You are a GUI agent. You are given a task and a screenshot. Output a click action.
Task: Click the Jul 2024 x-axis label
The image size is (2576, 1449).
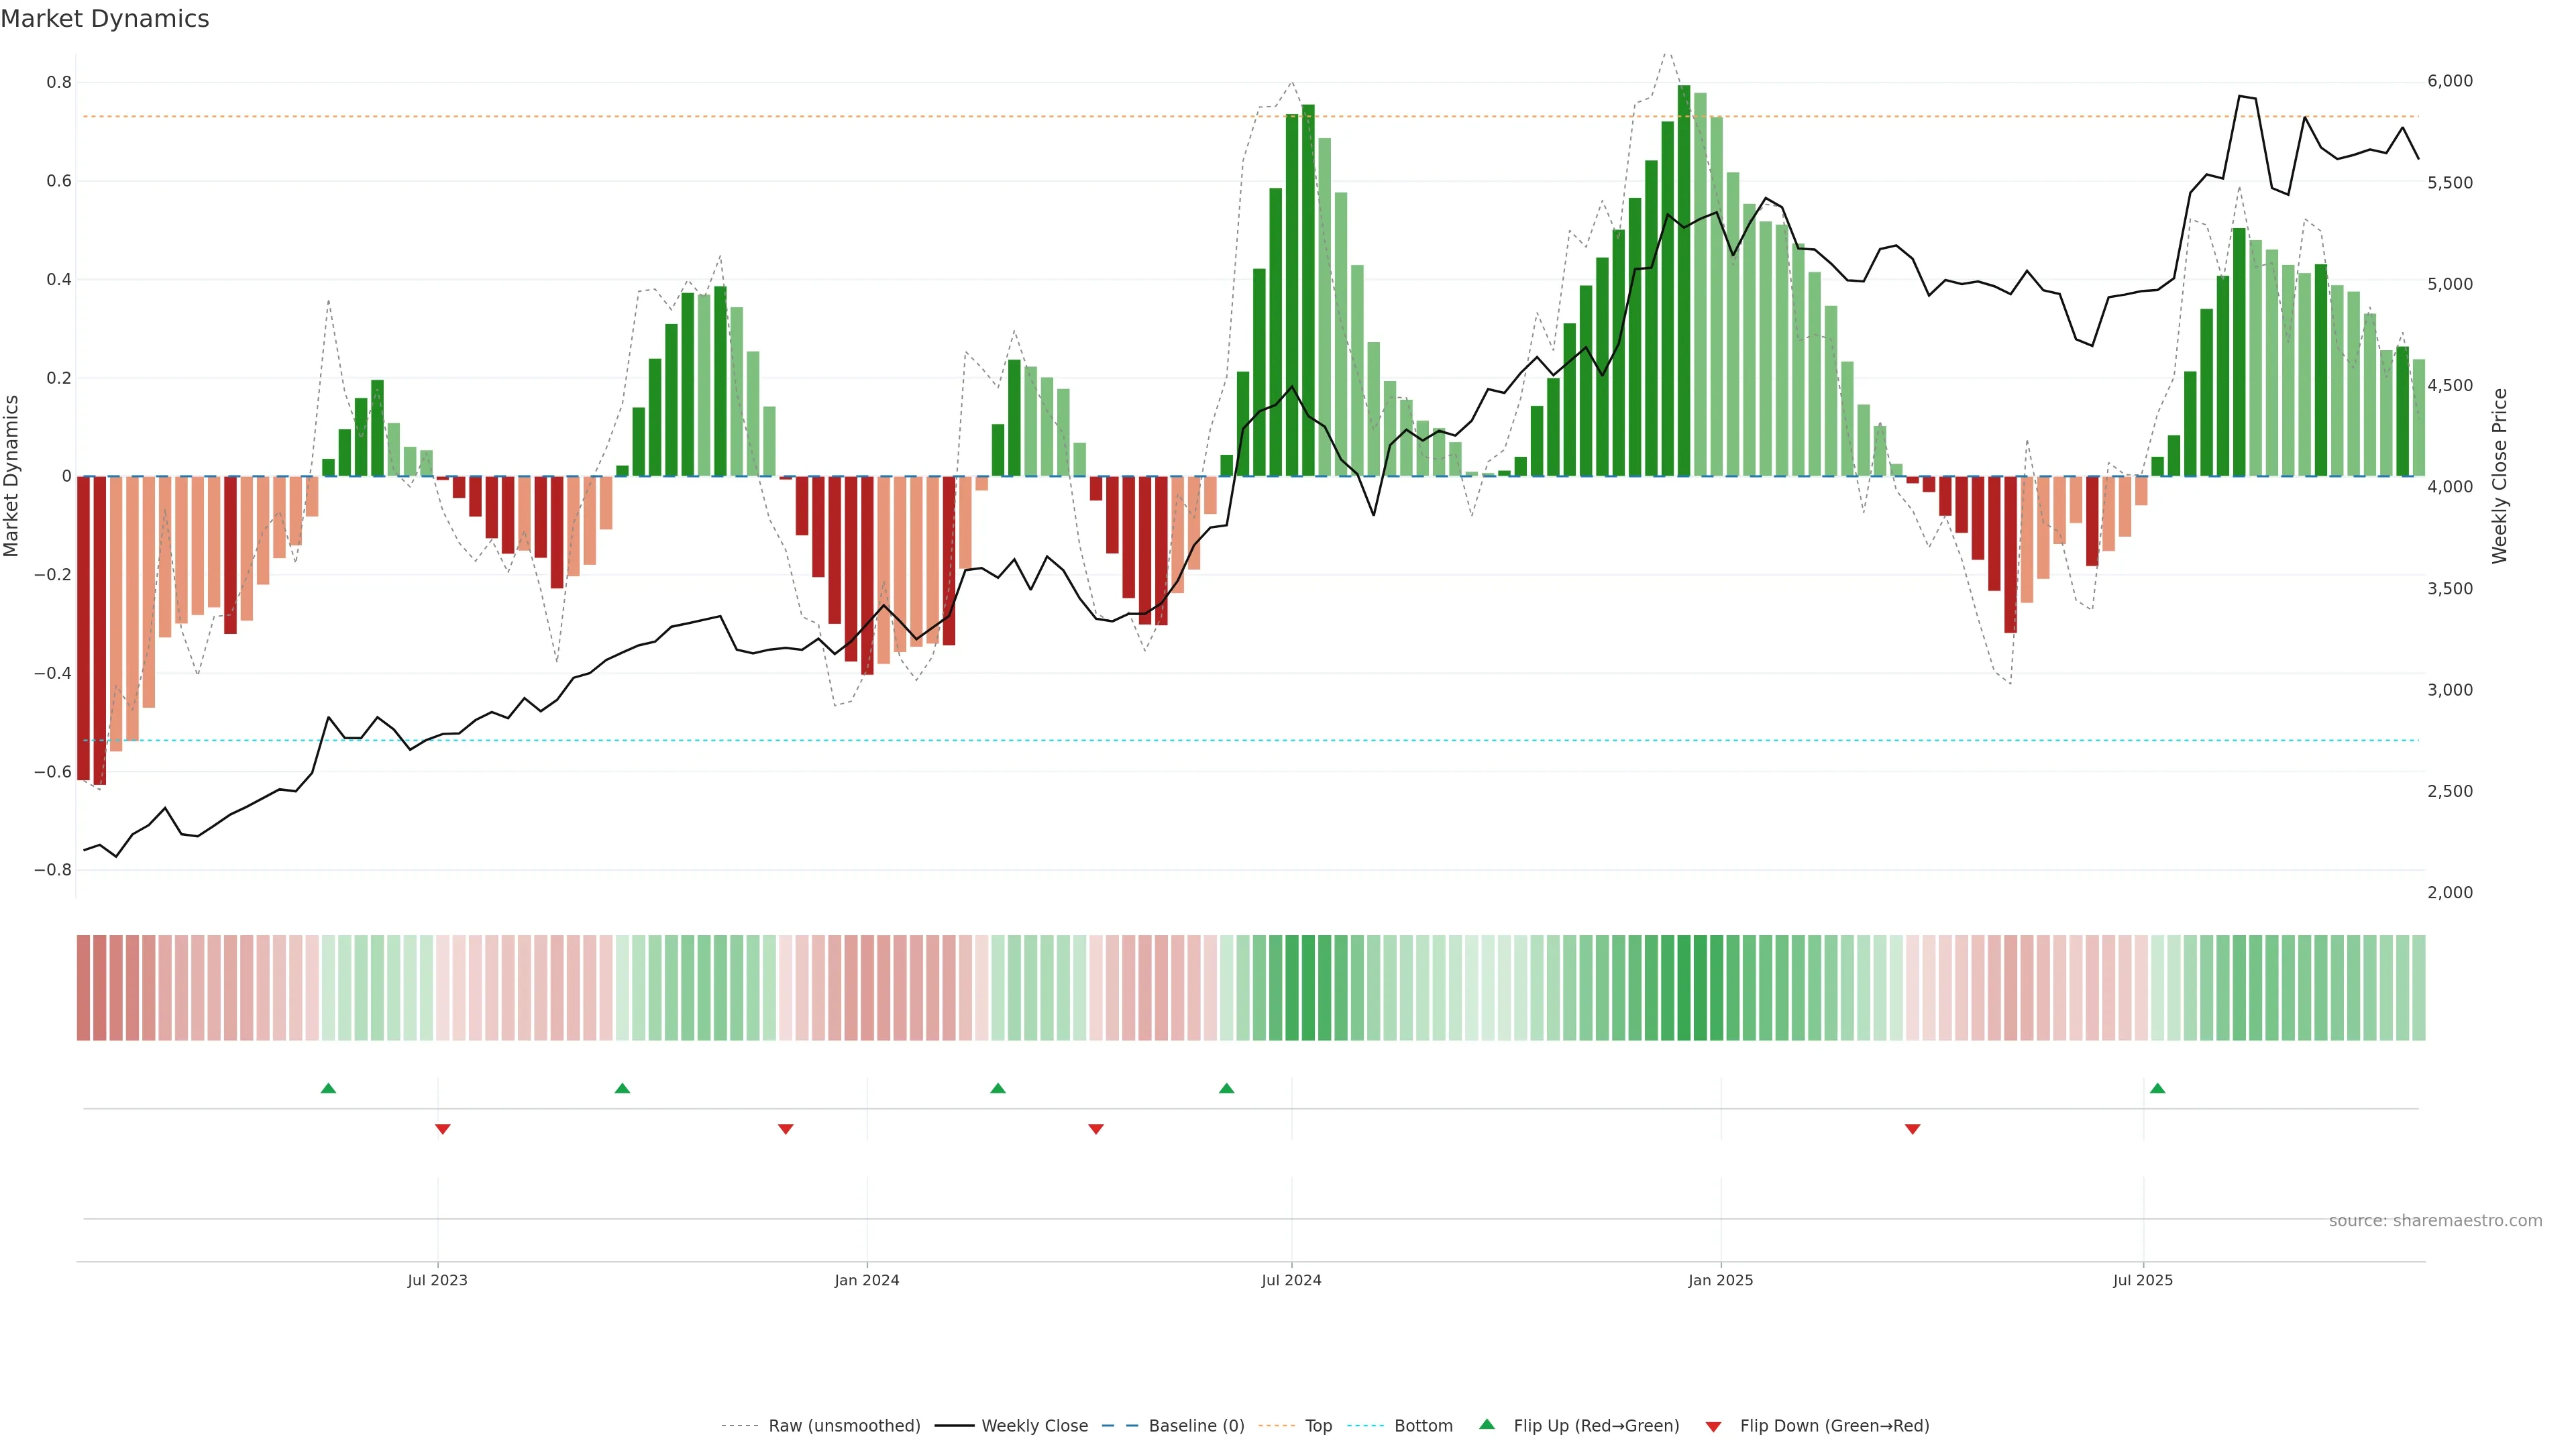click(1291, 1280)
